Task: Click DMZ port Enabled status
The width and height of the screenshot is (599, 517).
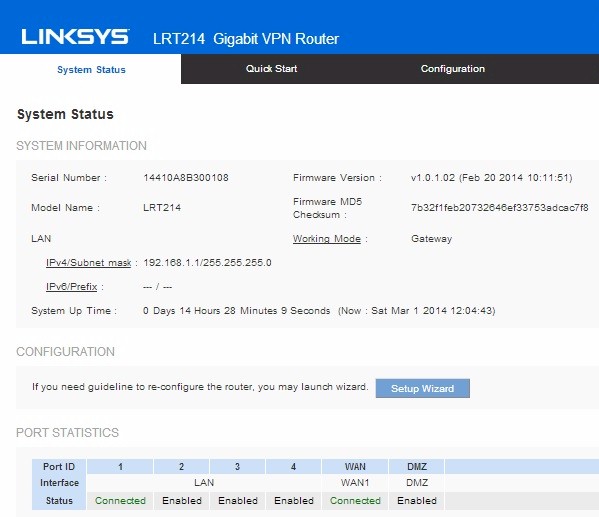Action: (417, 501)
